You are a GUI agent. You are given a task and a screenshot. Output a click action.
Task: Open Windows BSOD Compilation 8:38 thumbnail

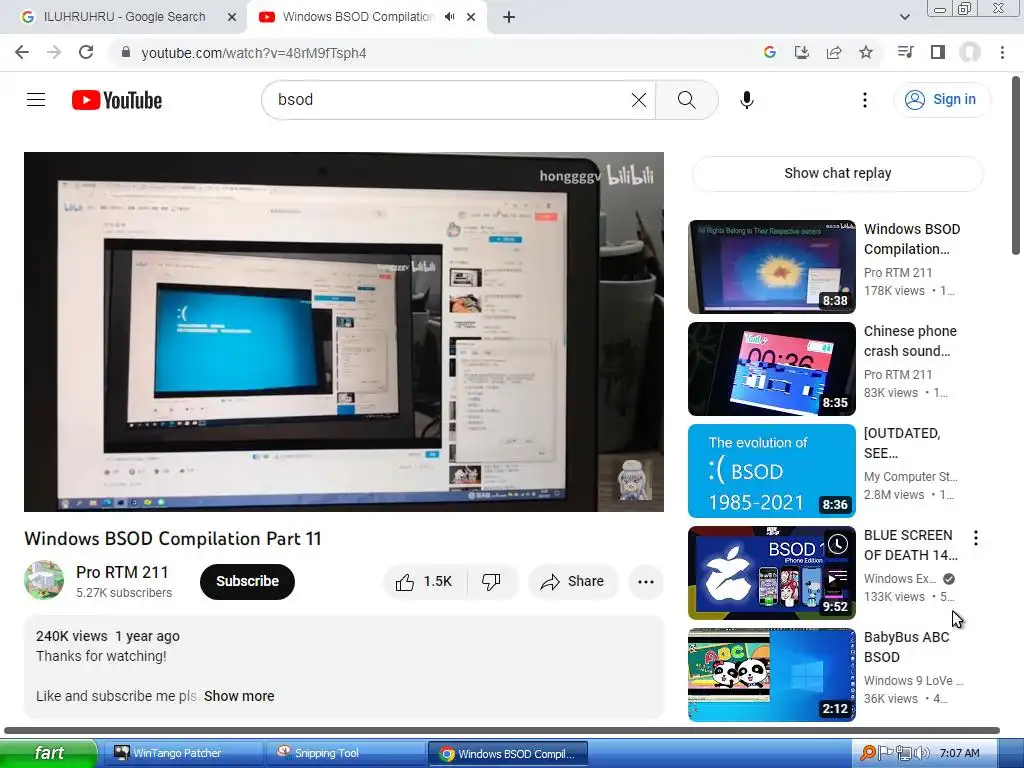pos(771,266)
